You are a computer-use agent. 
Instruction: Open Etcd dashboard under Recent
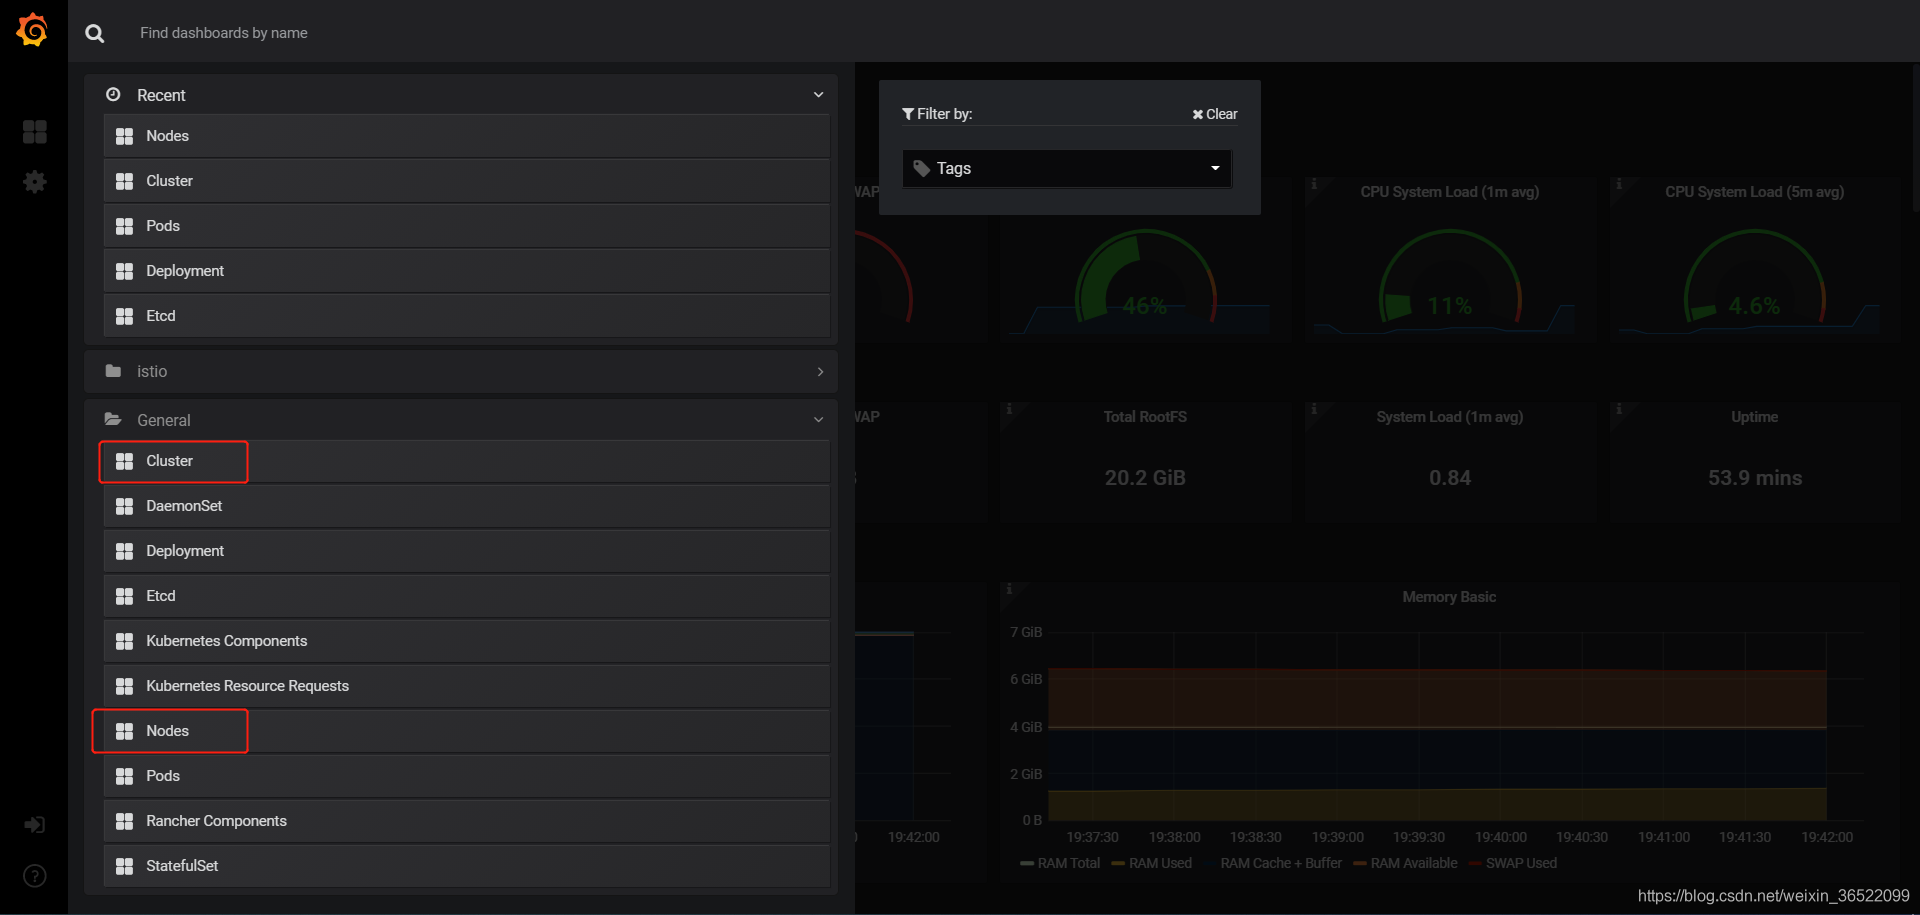pos(467,316)
